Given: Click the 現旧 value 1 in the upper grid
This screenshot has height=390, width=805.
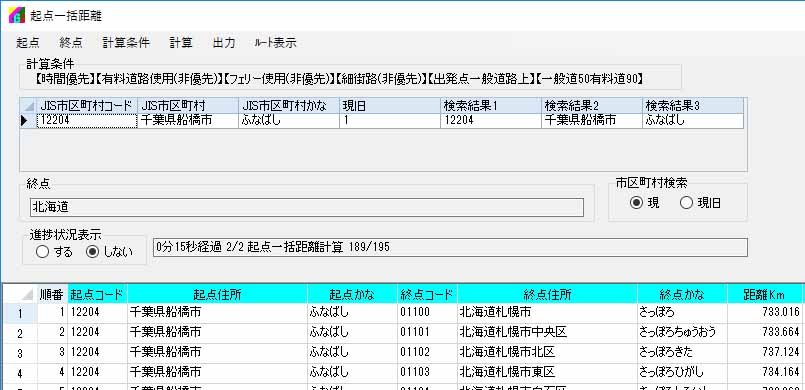Looking at the screenshot, I should pos(389,121).
